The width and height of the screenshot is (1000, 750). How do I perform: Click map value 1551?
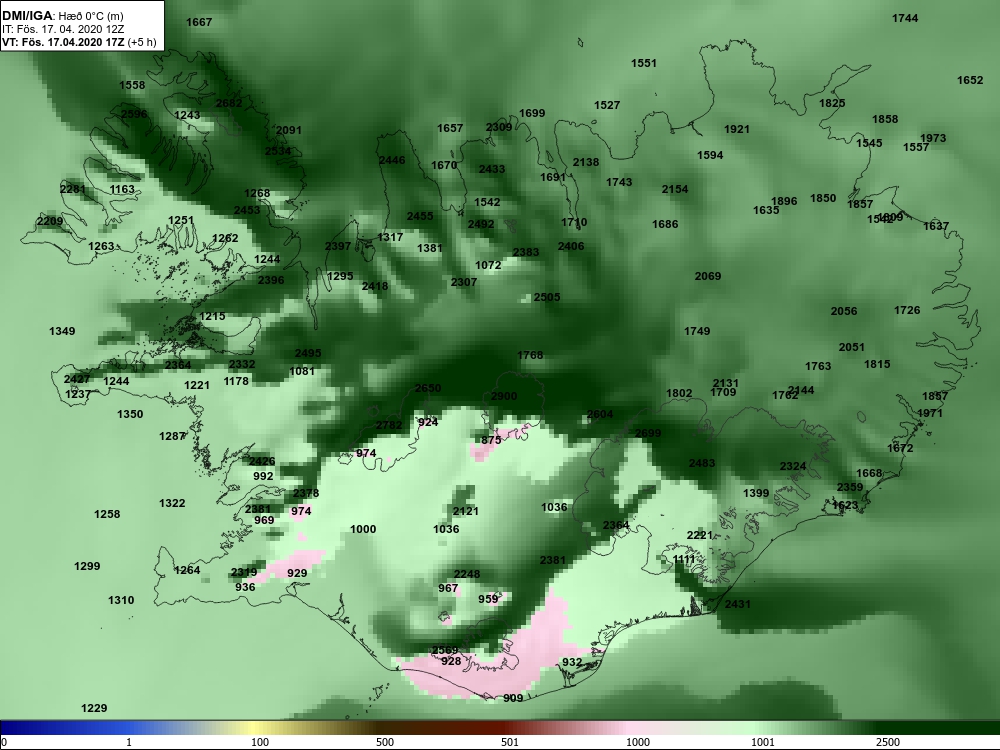click(x=644, y=63)
